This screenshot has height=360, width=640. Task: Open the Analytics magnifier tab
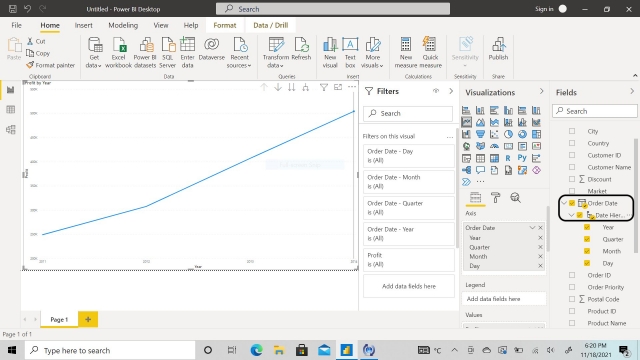(516, 198)
